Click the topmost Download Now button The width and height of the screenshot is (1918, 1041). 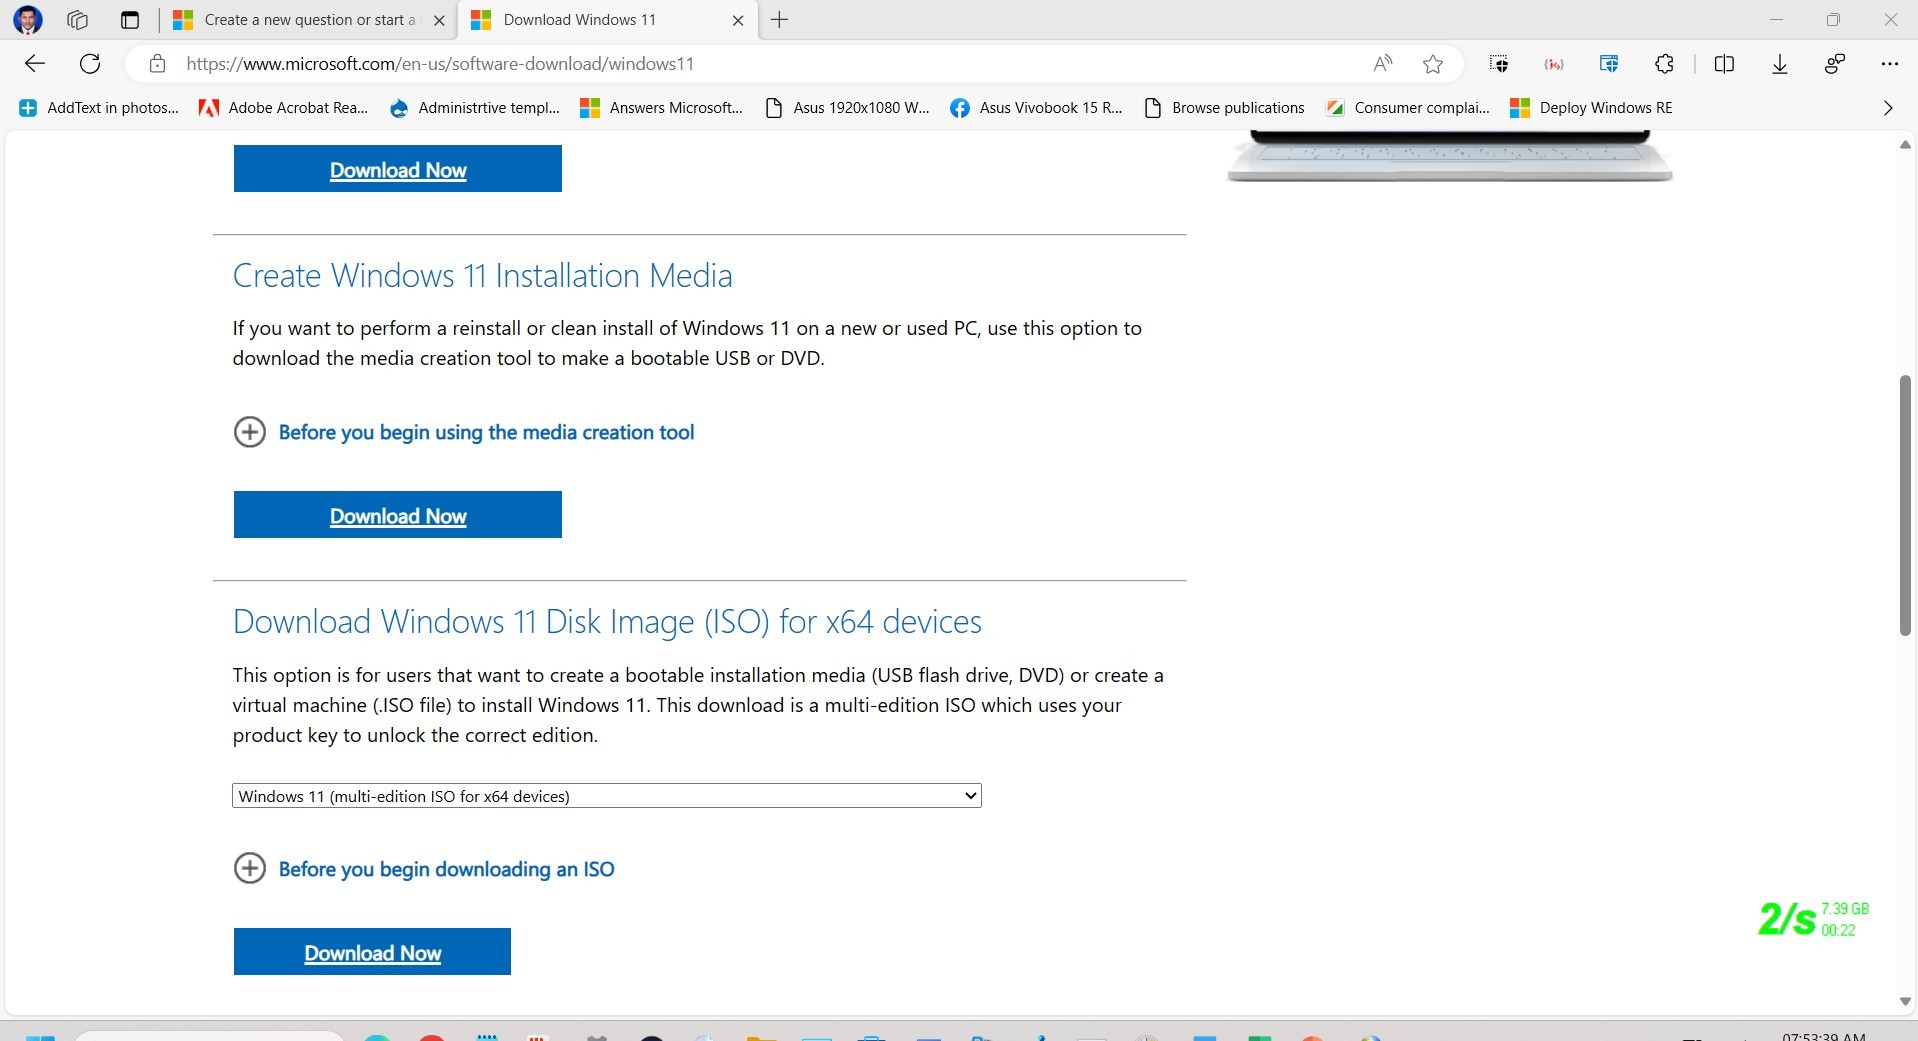(398, 169)
